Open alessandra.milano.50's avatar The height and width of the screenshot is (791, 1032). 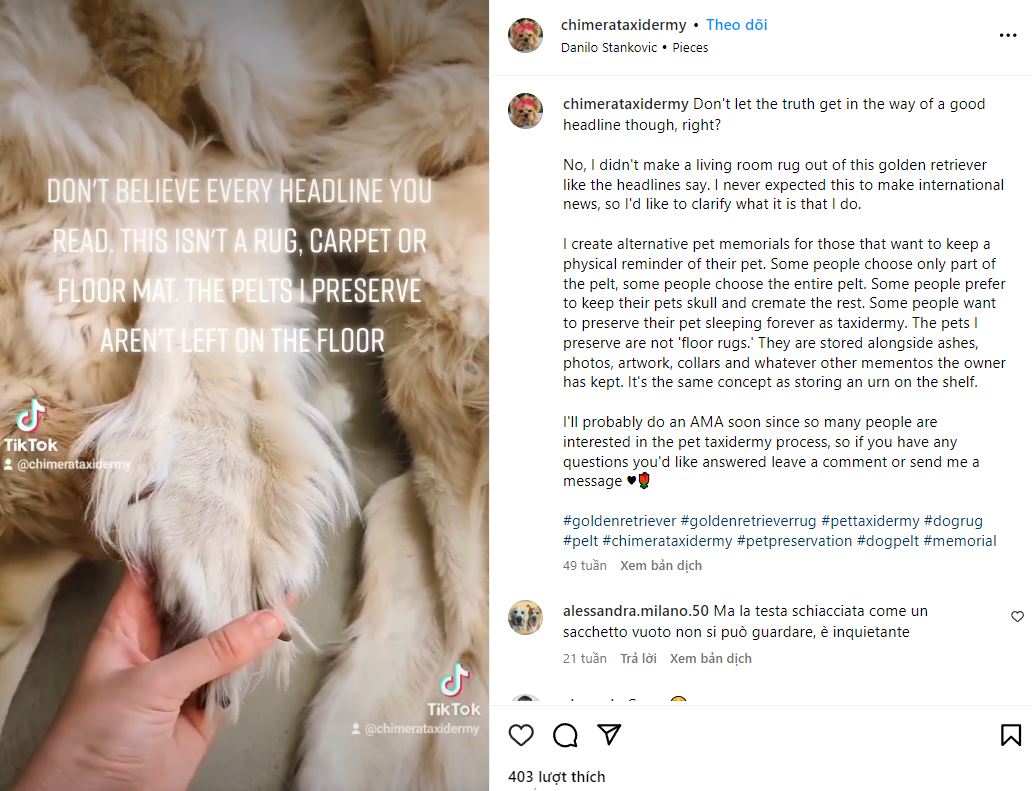[525, 617]
